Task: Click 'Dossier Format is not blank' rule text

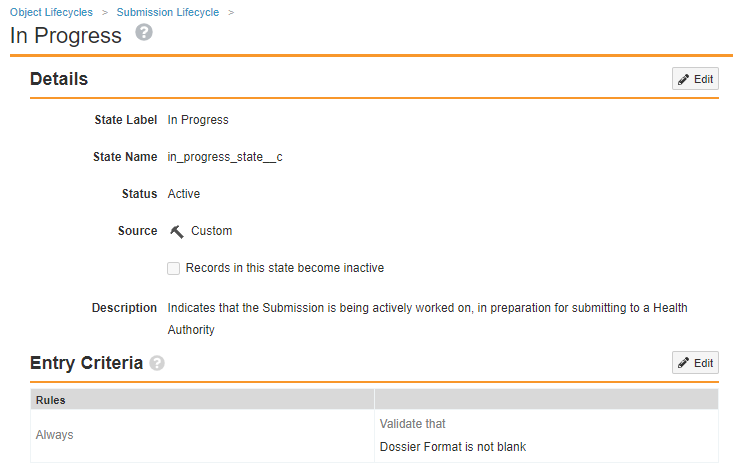Action: point(452,447)
